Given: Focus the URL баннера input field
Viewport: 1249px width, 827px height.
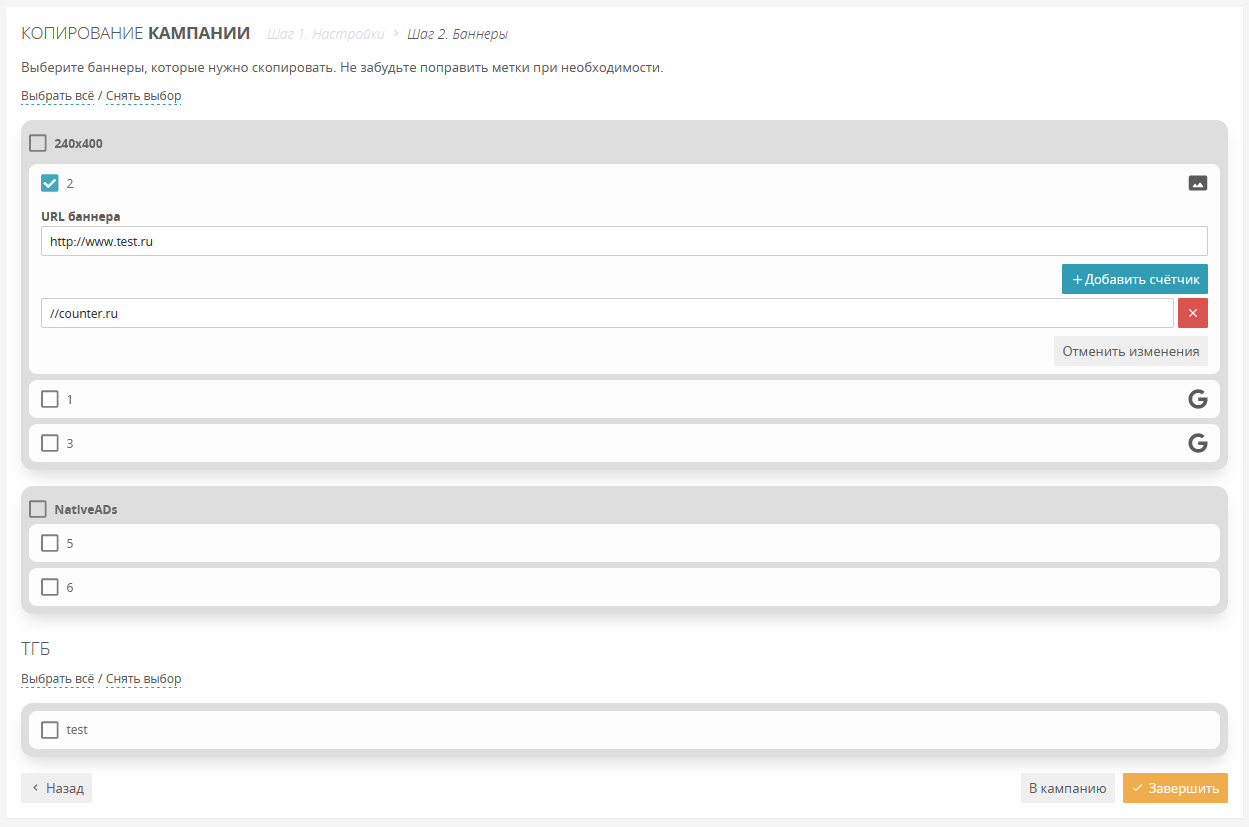Looking at the screenshot, I should tap(624, 241).
